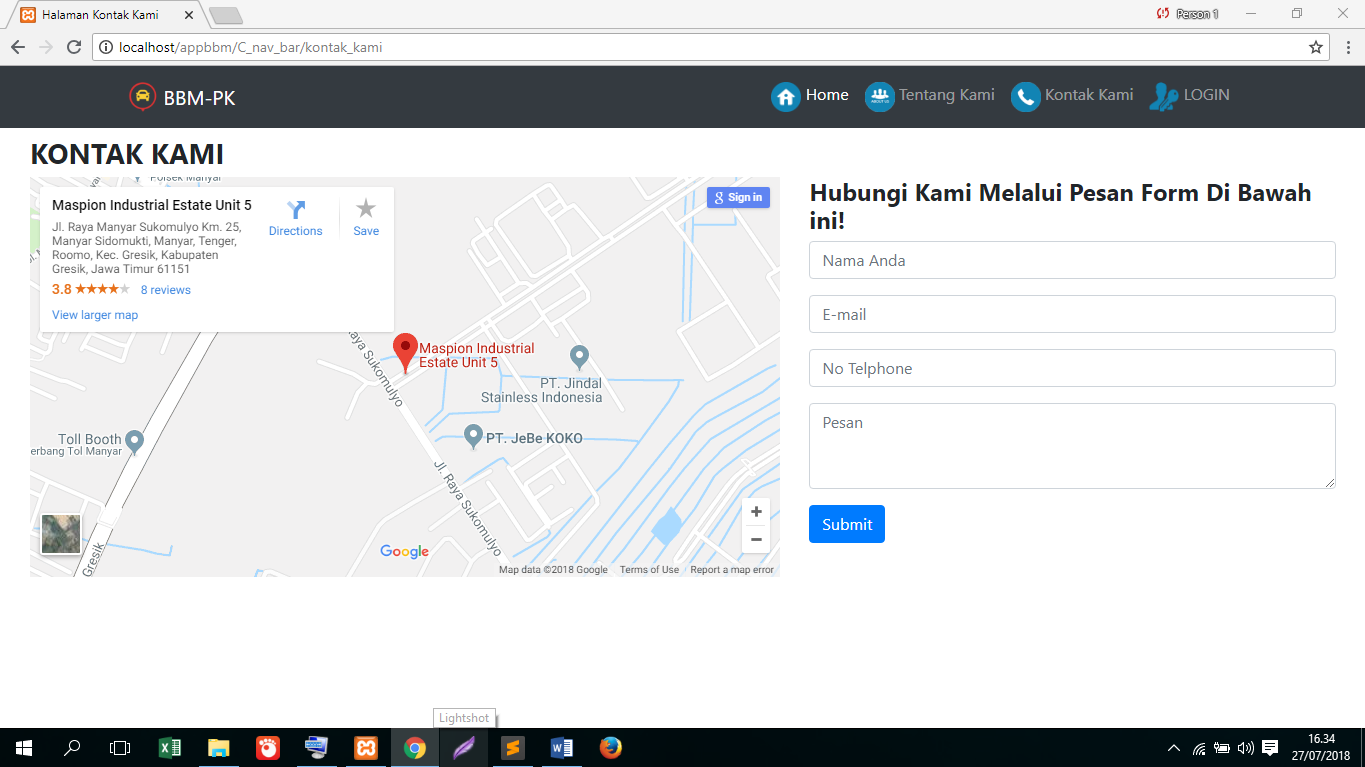The width and height of the screenshot is (1365, 767).
Task: Click View larger map link
Action: point(95,315)
